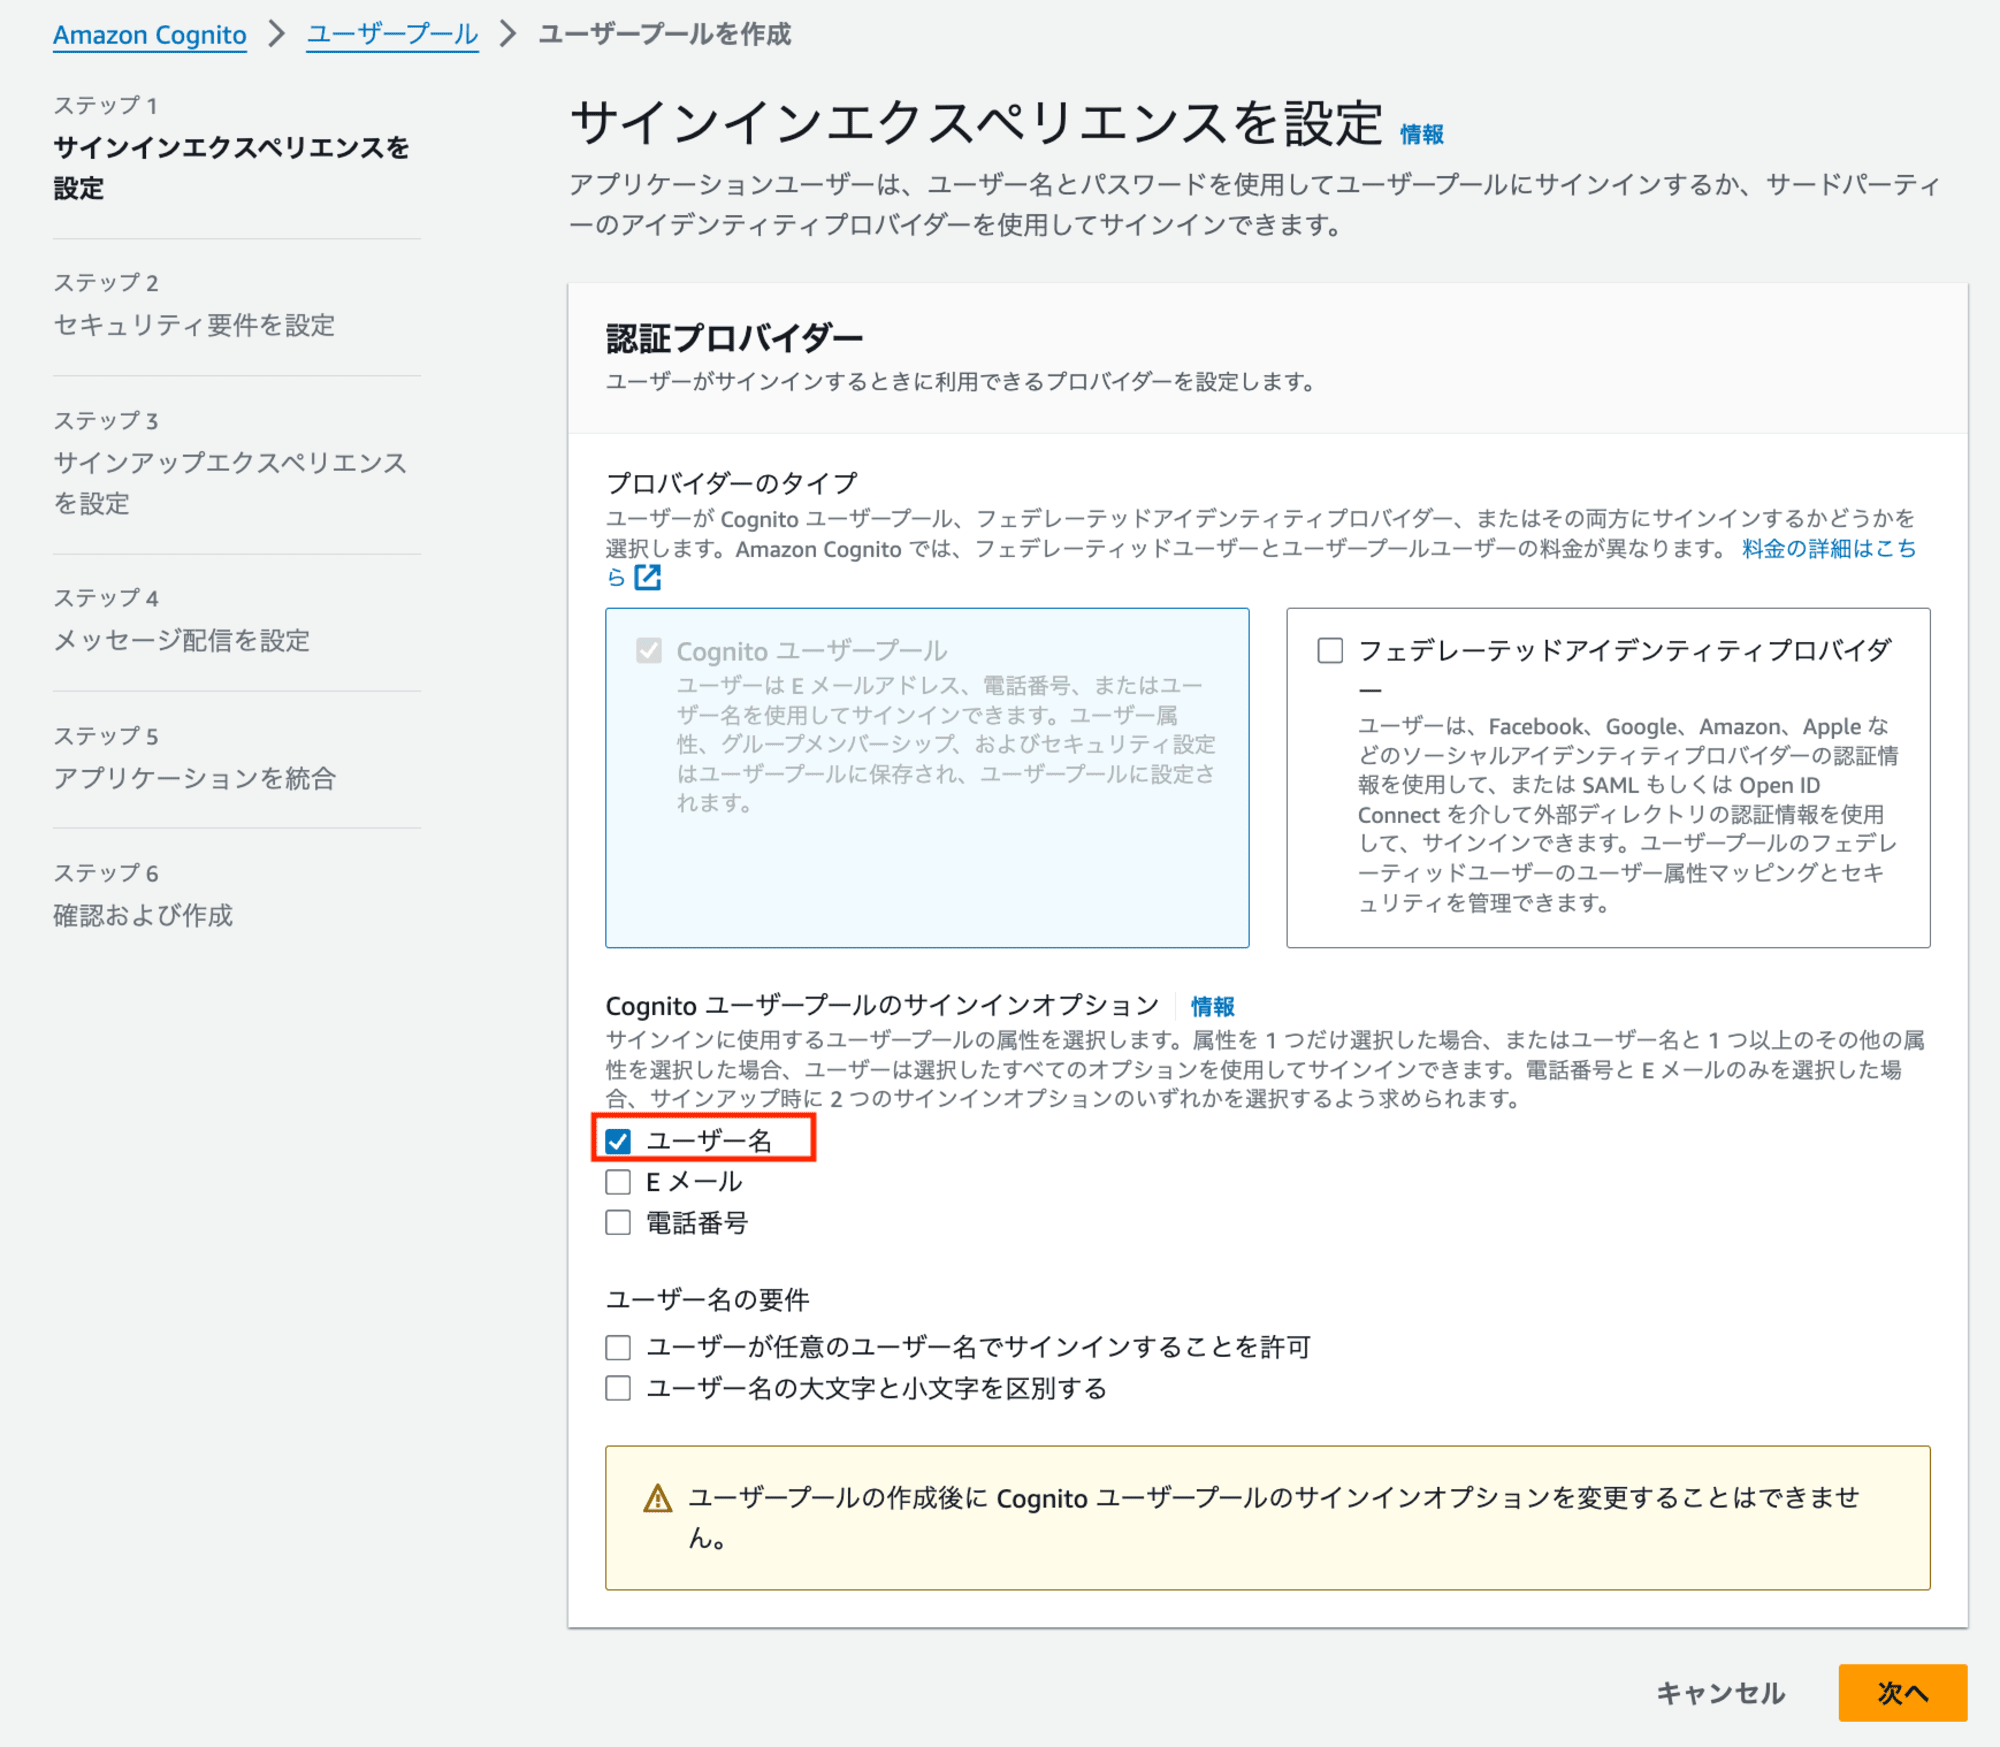Click the chevron after Amazon Cognito breadcrumb
The width and height of the screenshot is (2000, 1747).
coord(277,34)
